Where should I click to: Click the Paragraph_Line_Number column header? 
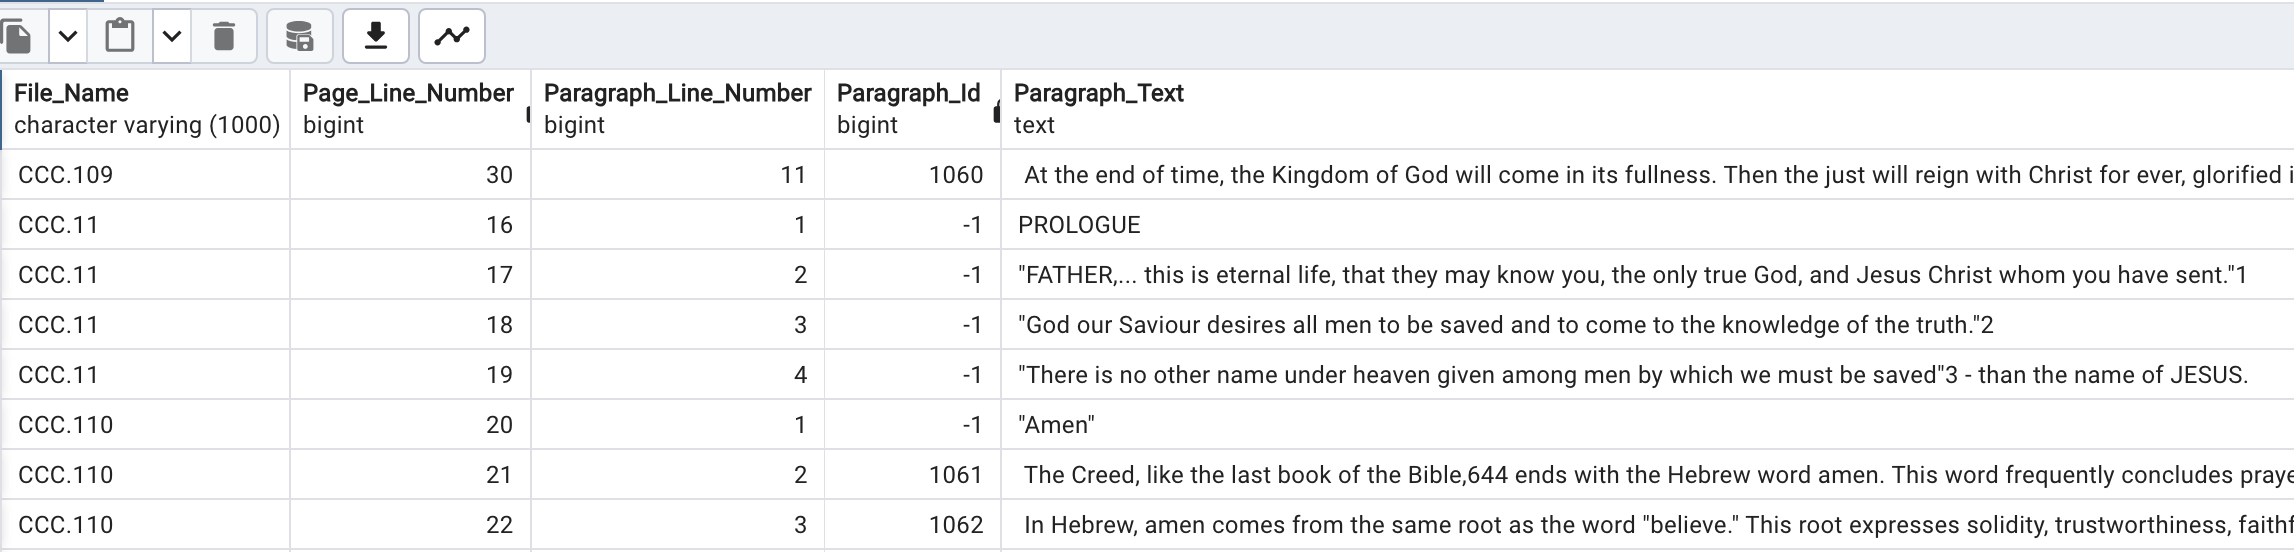[x=677, y=109]
